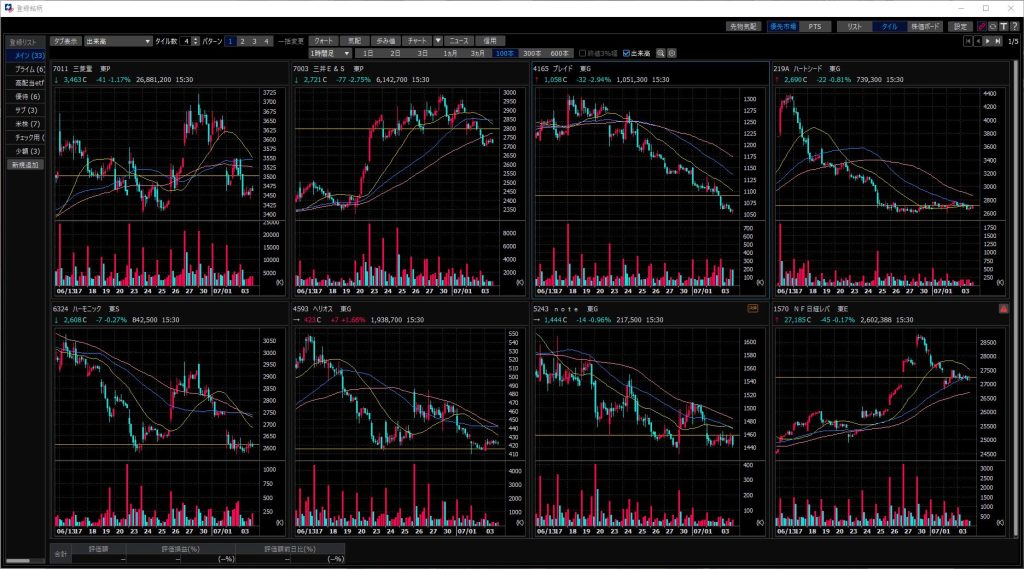This screenshot has width=1024, height=569.
Task: Enable the 終値3%幅 checkbox
Action: point(583,53)
